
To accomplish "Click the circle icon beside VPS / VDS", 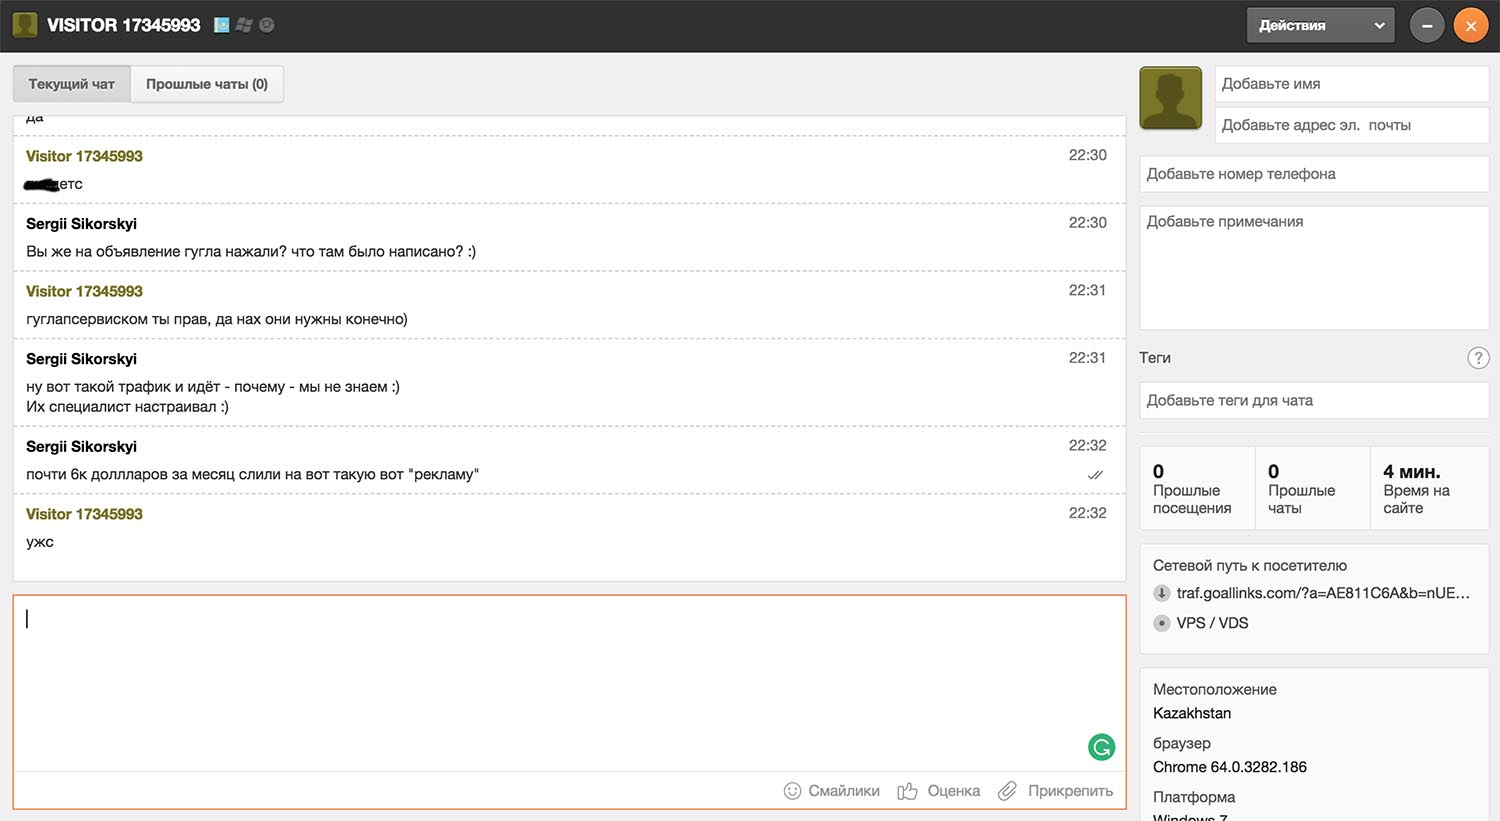I will [x=1161, y=623].
